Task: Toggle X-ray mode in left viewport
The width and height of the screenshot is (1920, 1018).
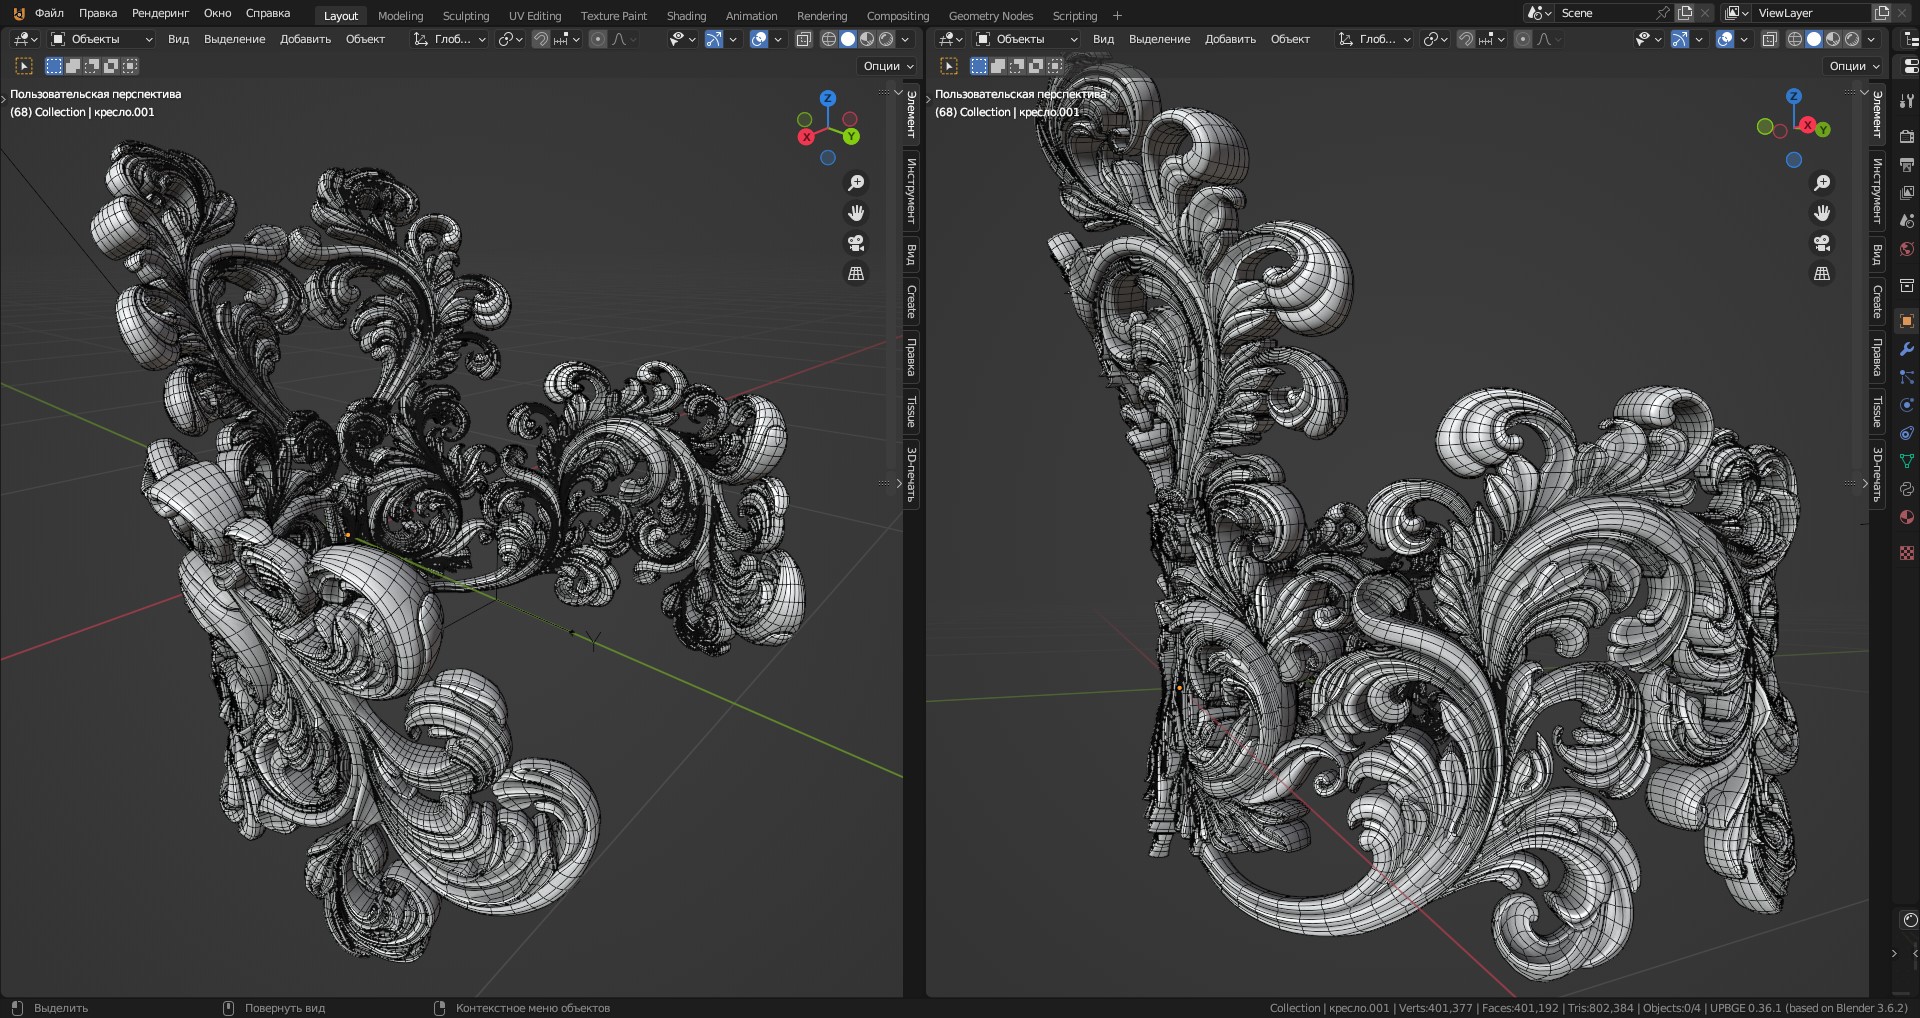Action: (x=804, y=39)
